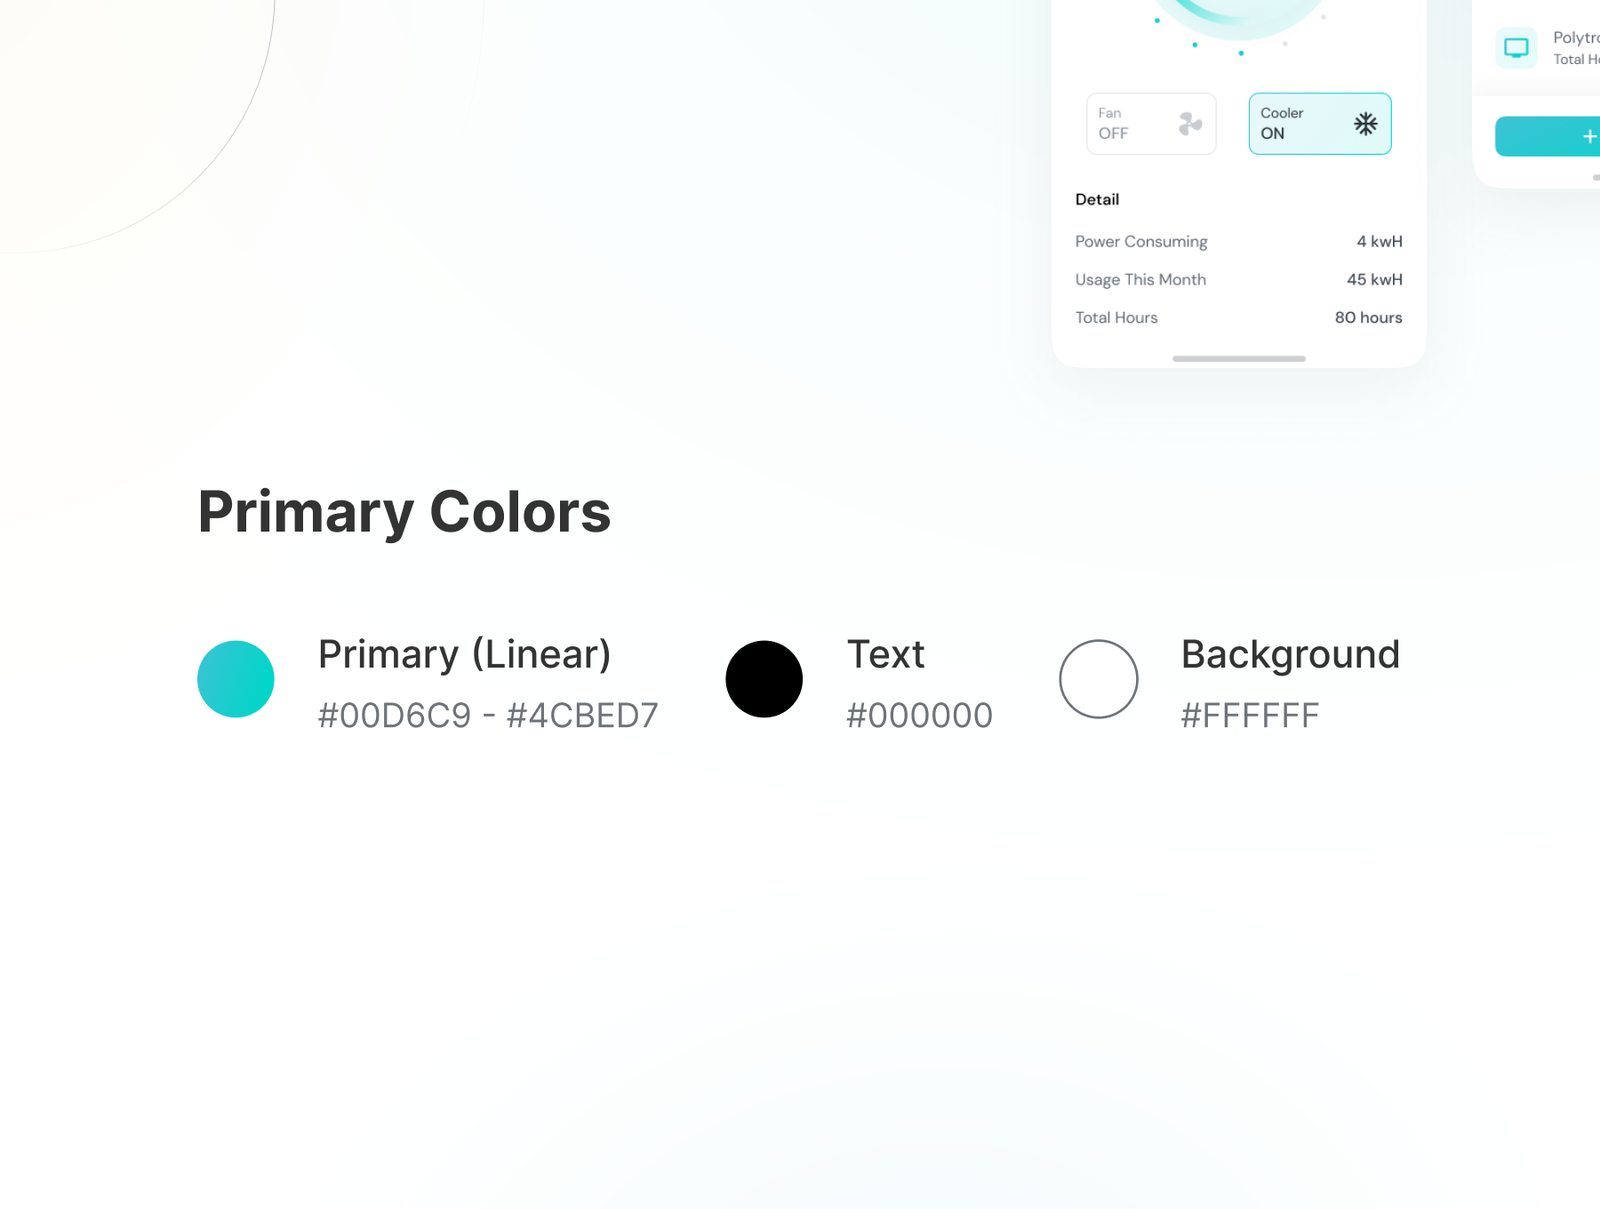
Task: Click the Detail section heading
Action: pyautogui.click(x=1097, y=200)
